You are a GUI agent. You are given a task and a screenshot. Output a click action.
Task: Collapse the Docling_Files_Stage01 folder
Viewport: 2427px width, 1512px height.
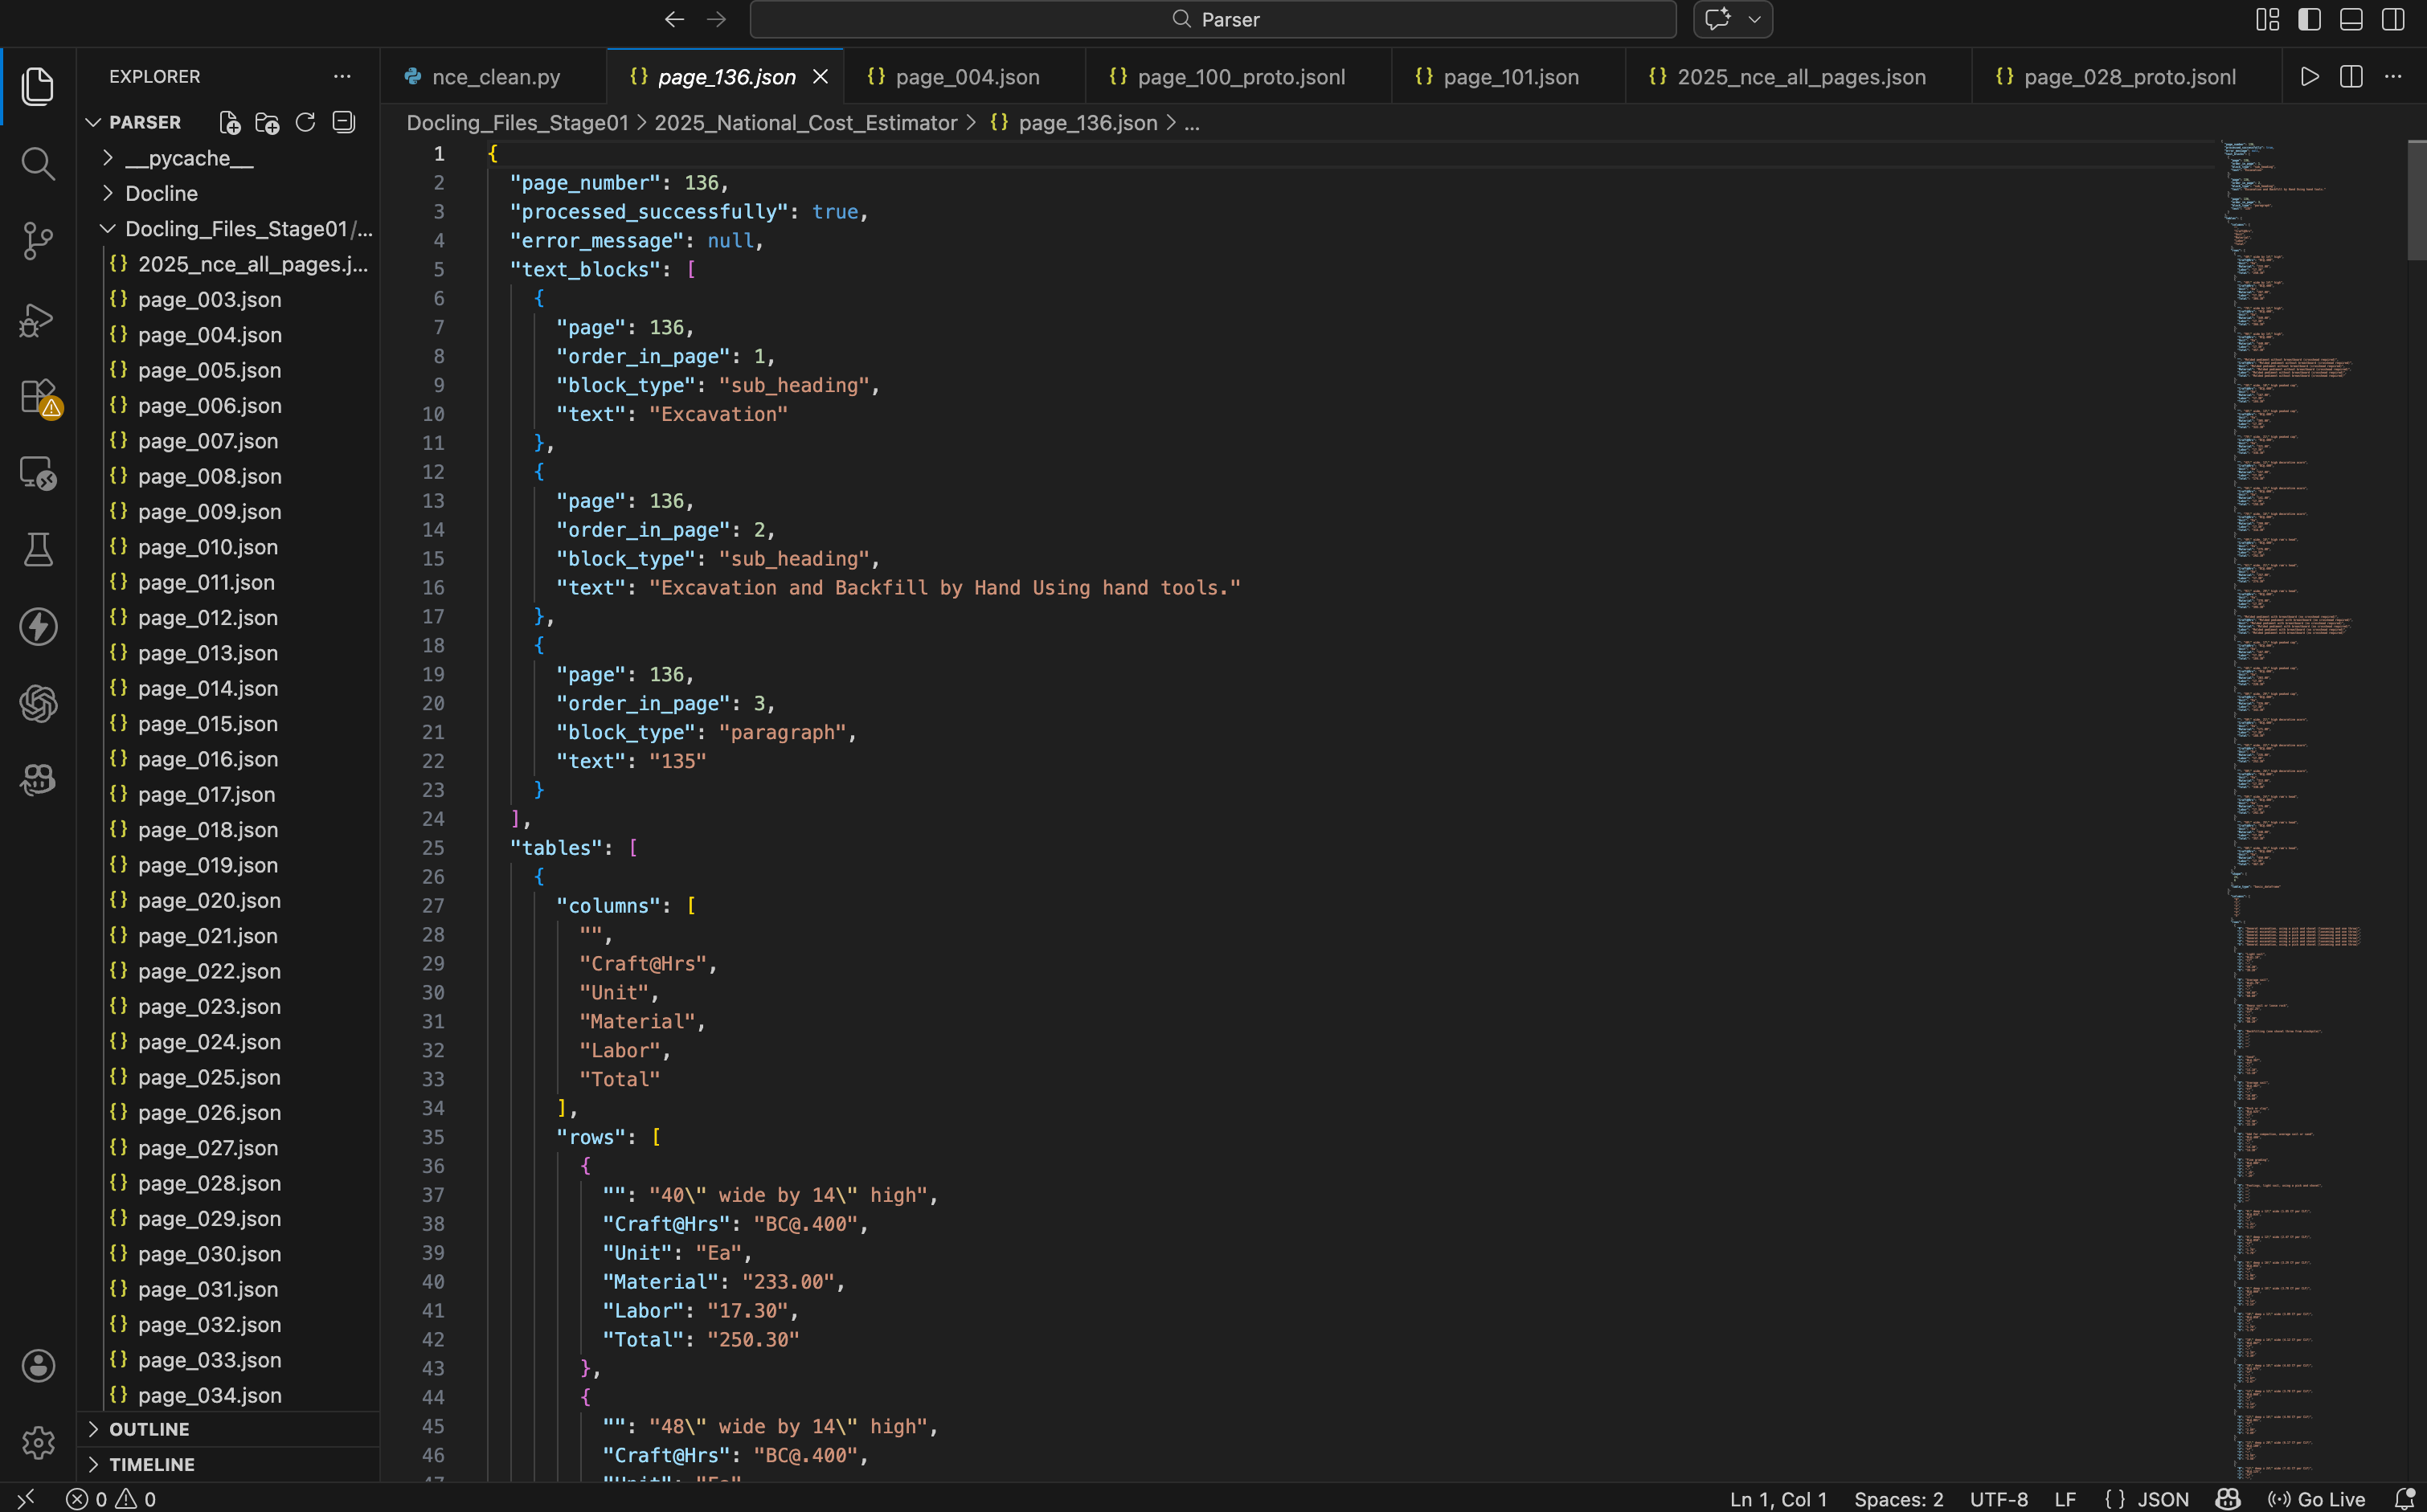pos(108,229)
